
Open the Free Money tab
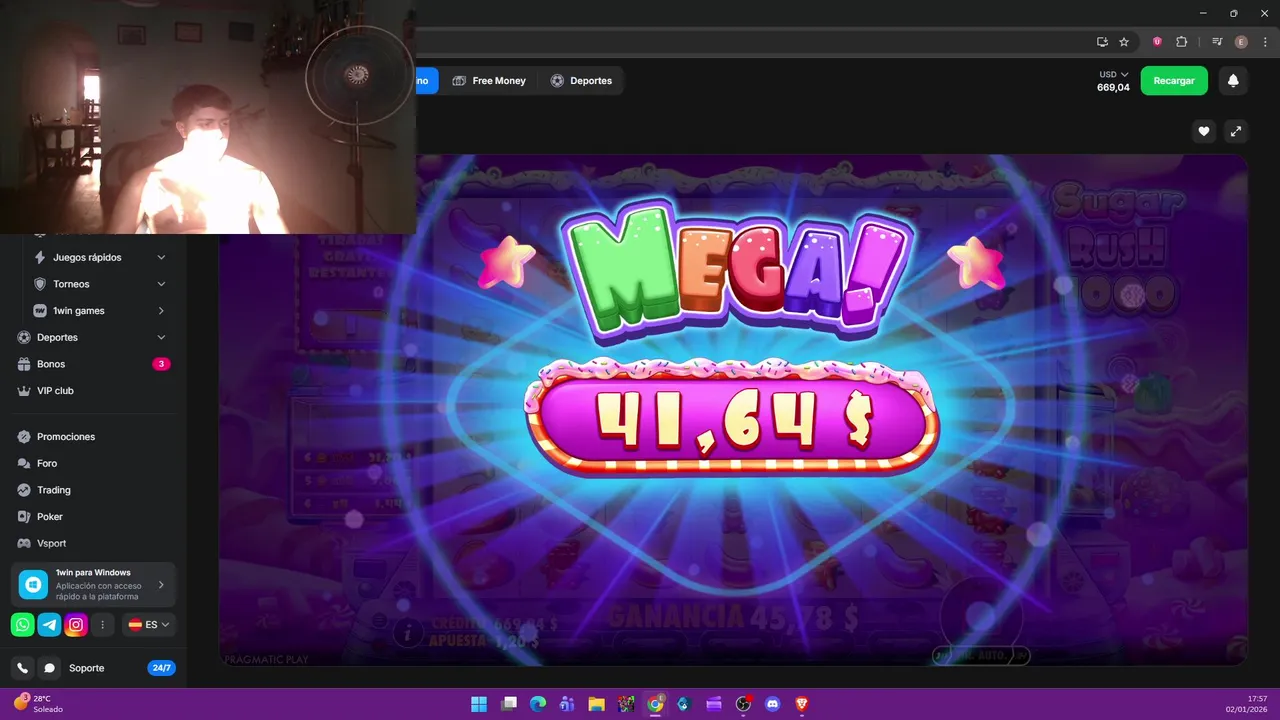(489, 81)
